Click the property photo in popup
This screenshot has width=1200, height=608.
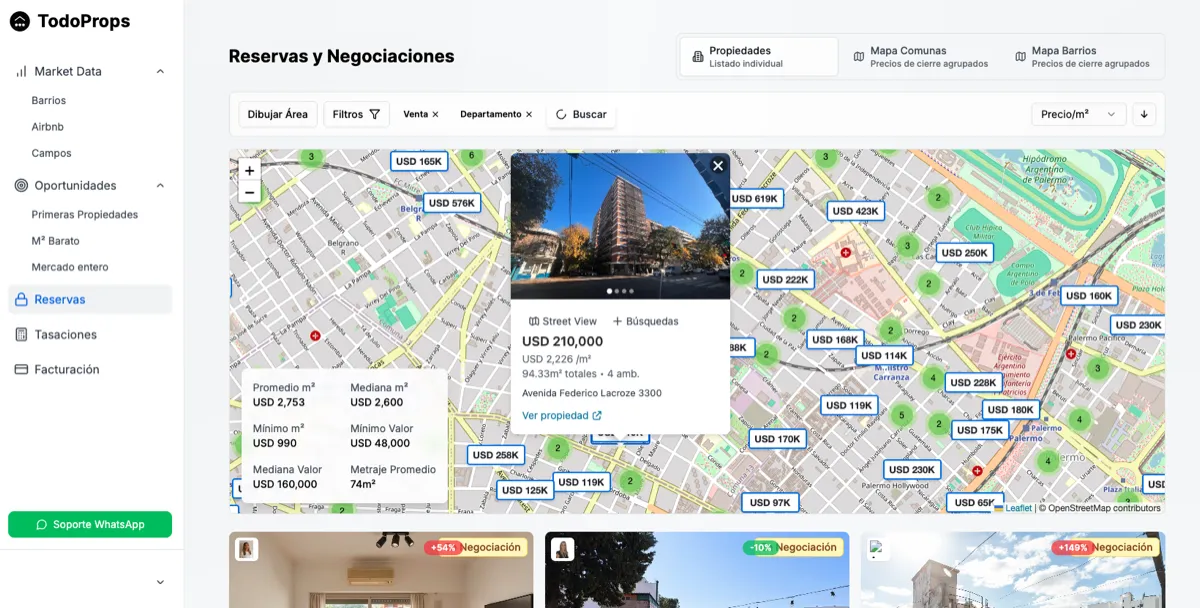click(620, 226)
